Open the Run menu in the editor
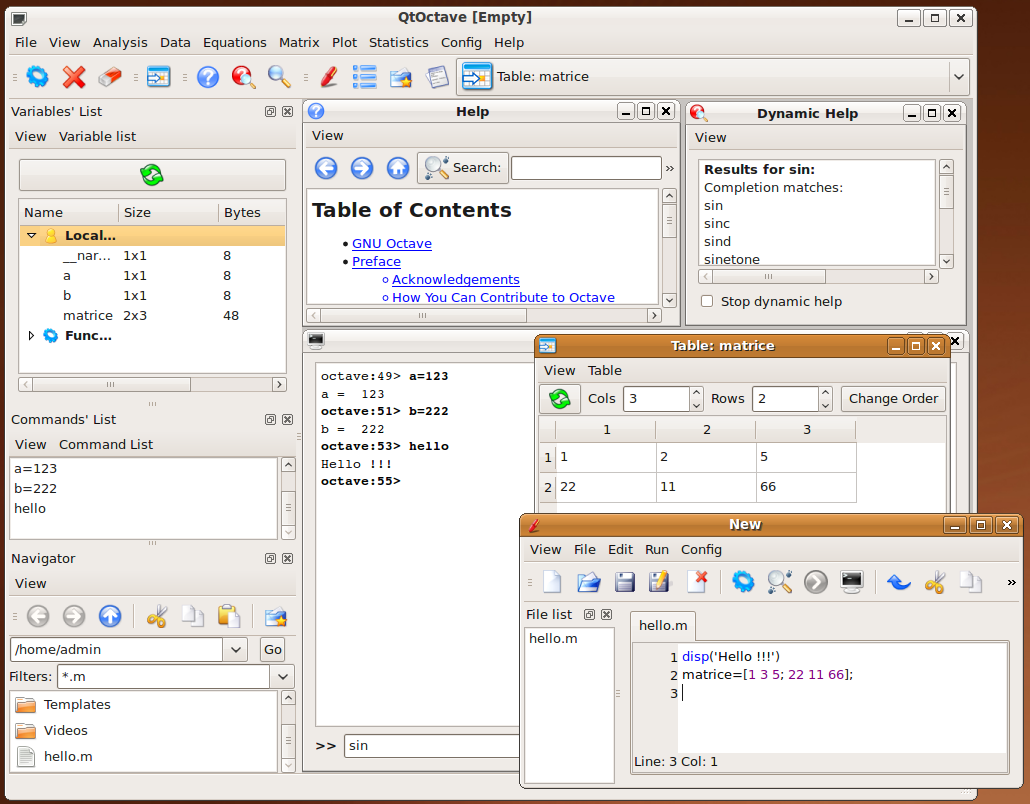Viewport: 1030px width, 804px height. point(657,550)
